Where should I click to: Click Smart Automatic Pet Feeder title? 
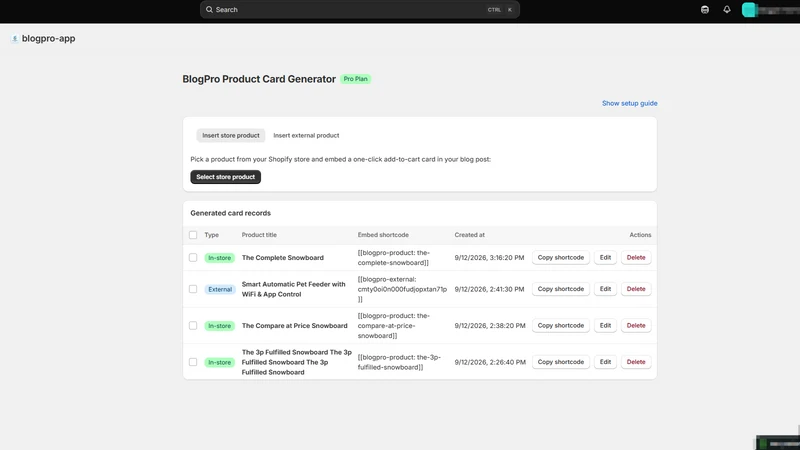pyautogui.click(x=293, y=289)
